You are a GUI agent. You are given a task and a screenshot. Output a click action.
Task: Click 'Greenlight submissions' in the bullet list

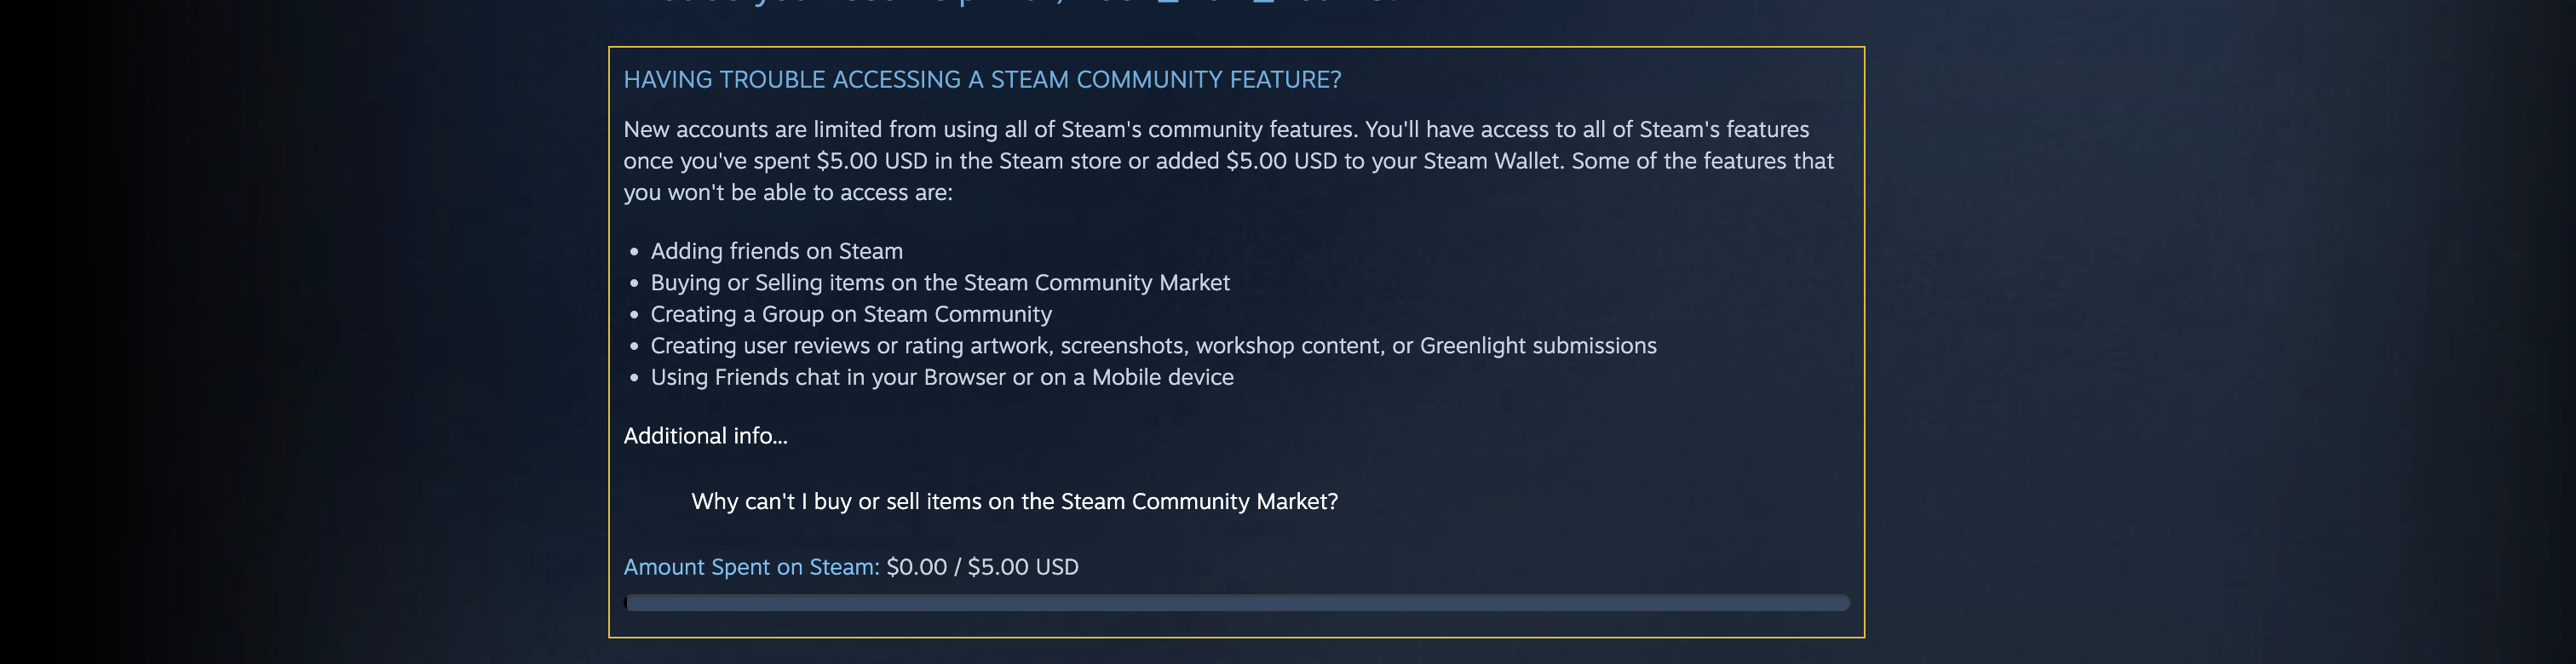pyautogui.click(x=1538, y=346)
